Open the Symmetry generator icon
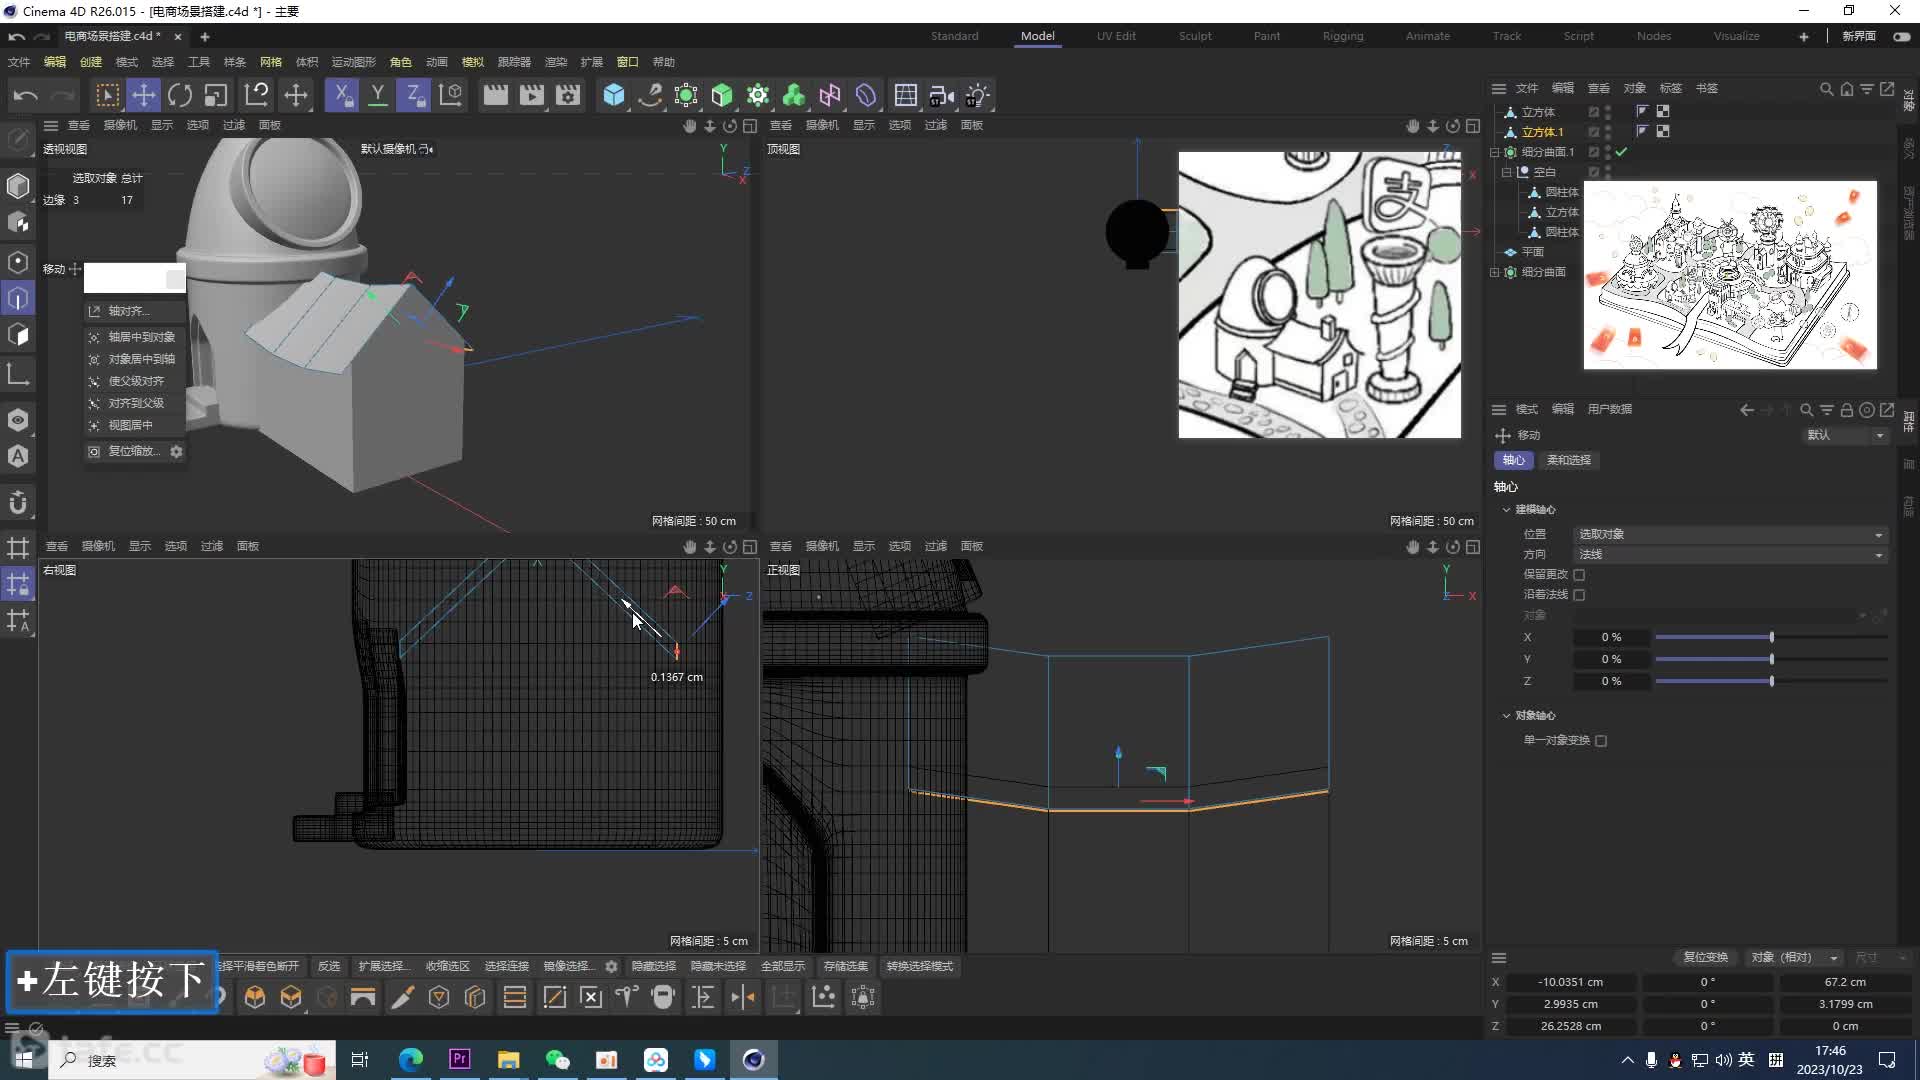The height and width of the screenshot is (1080, 1920). click(x=830, y=96)
